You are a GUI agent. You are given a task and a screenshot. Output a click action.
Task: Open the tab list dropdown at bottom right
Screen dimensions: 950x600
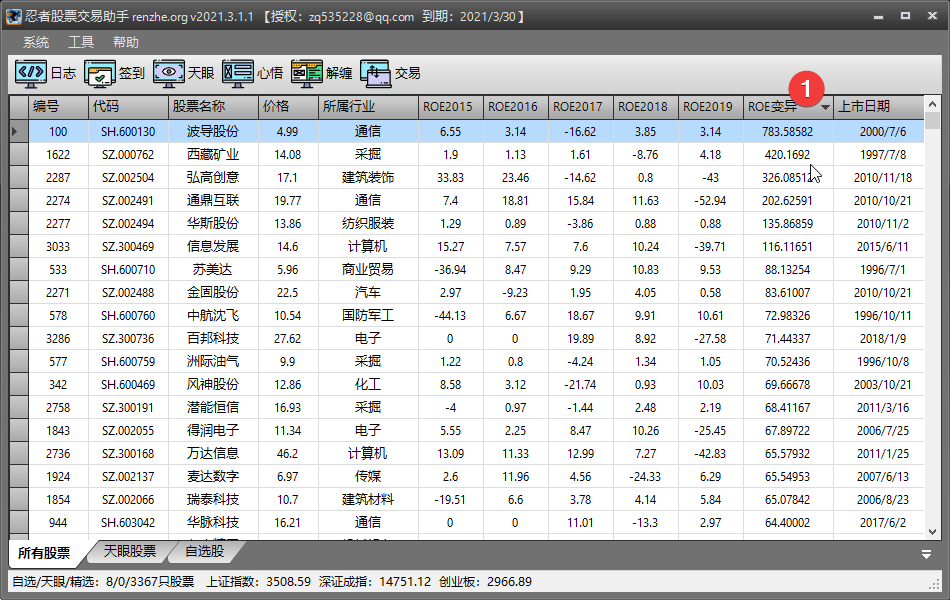coord(926,554)
